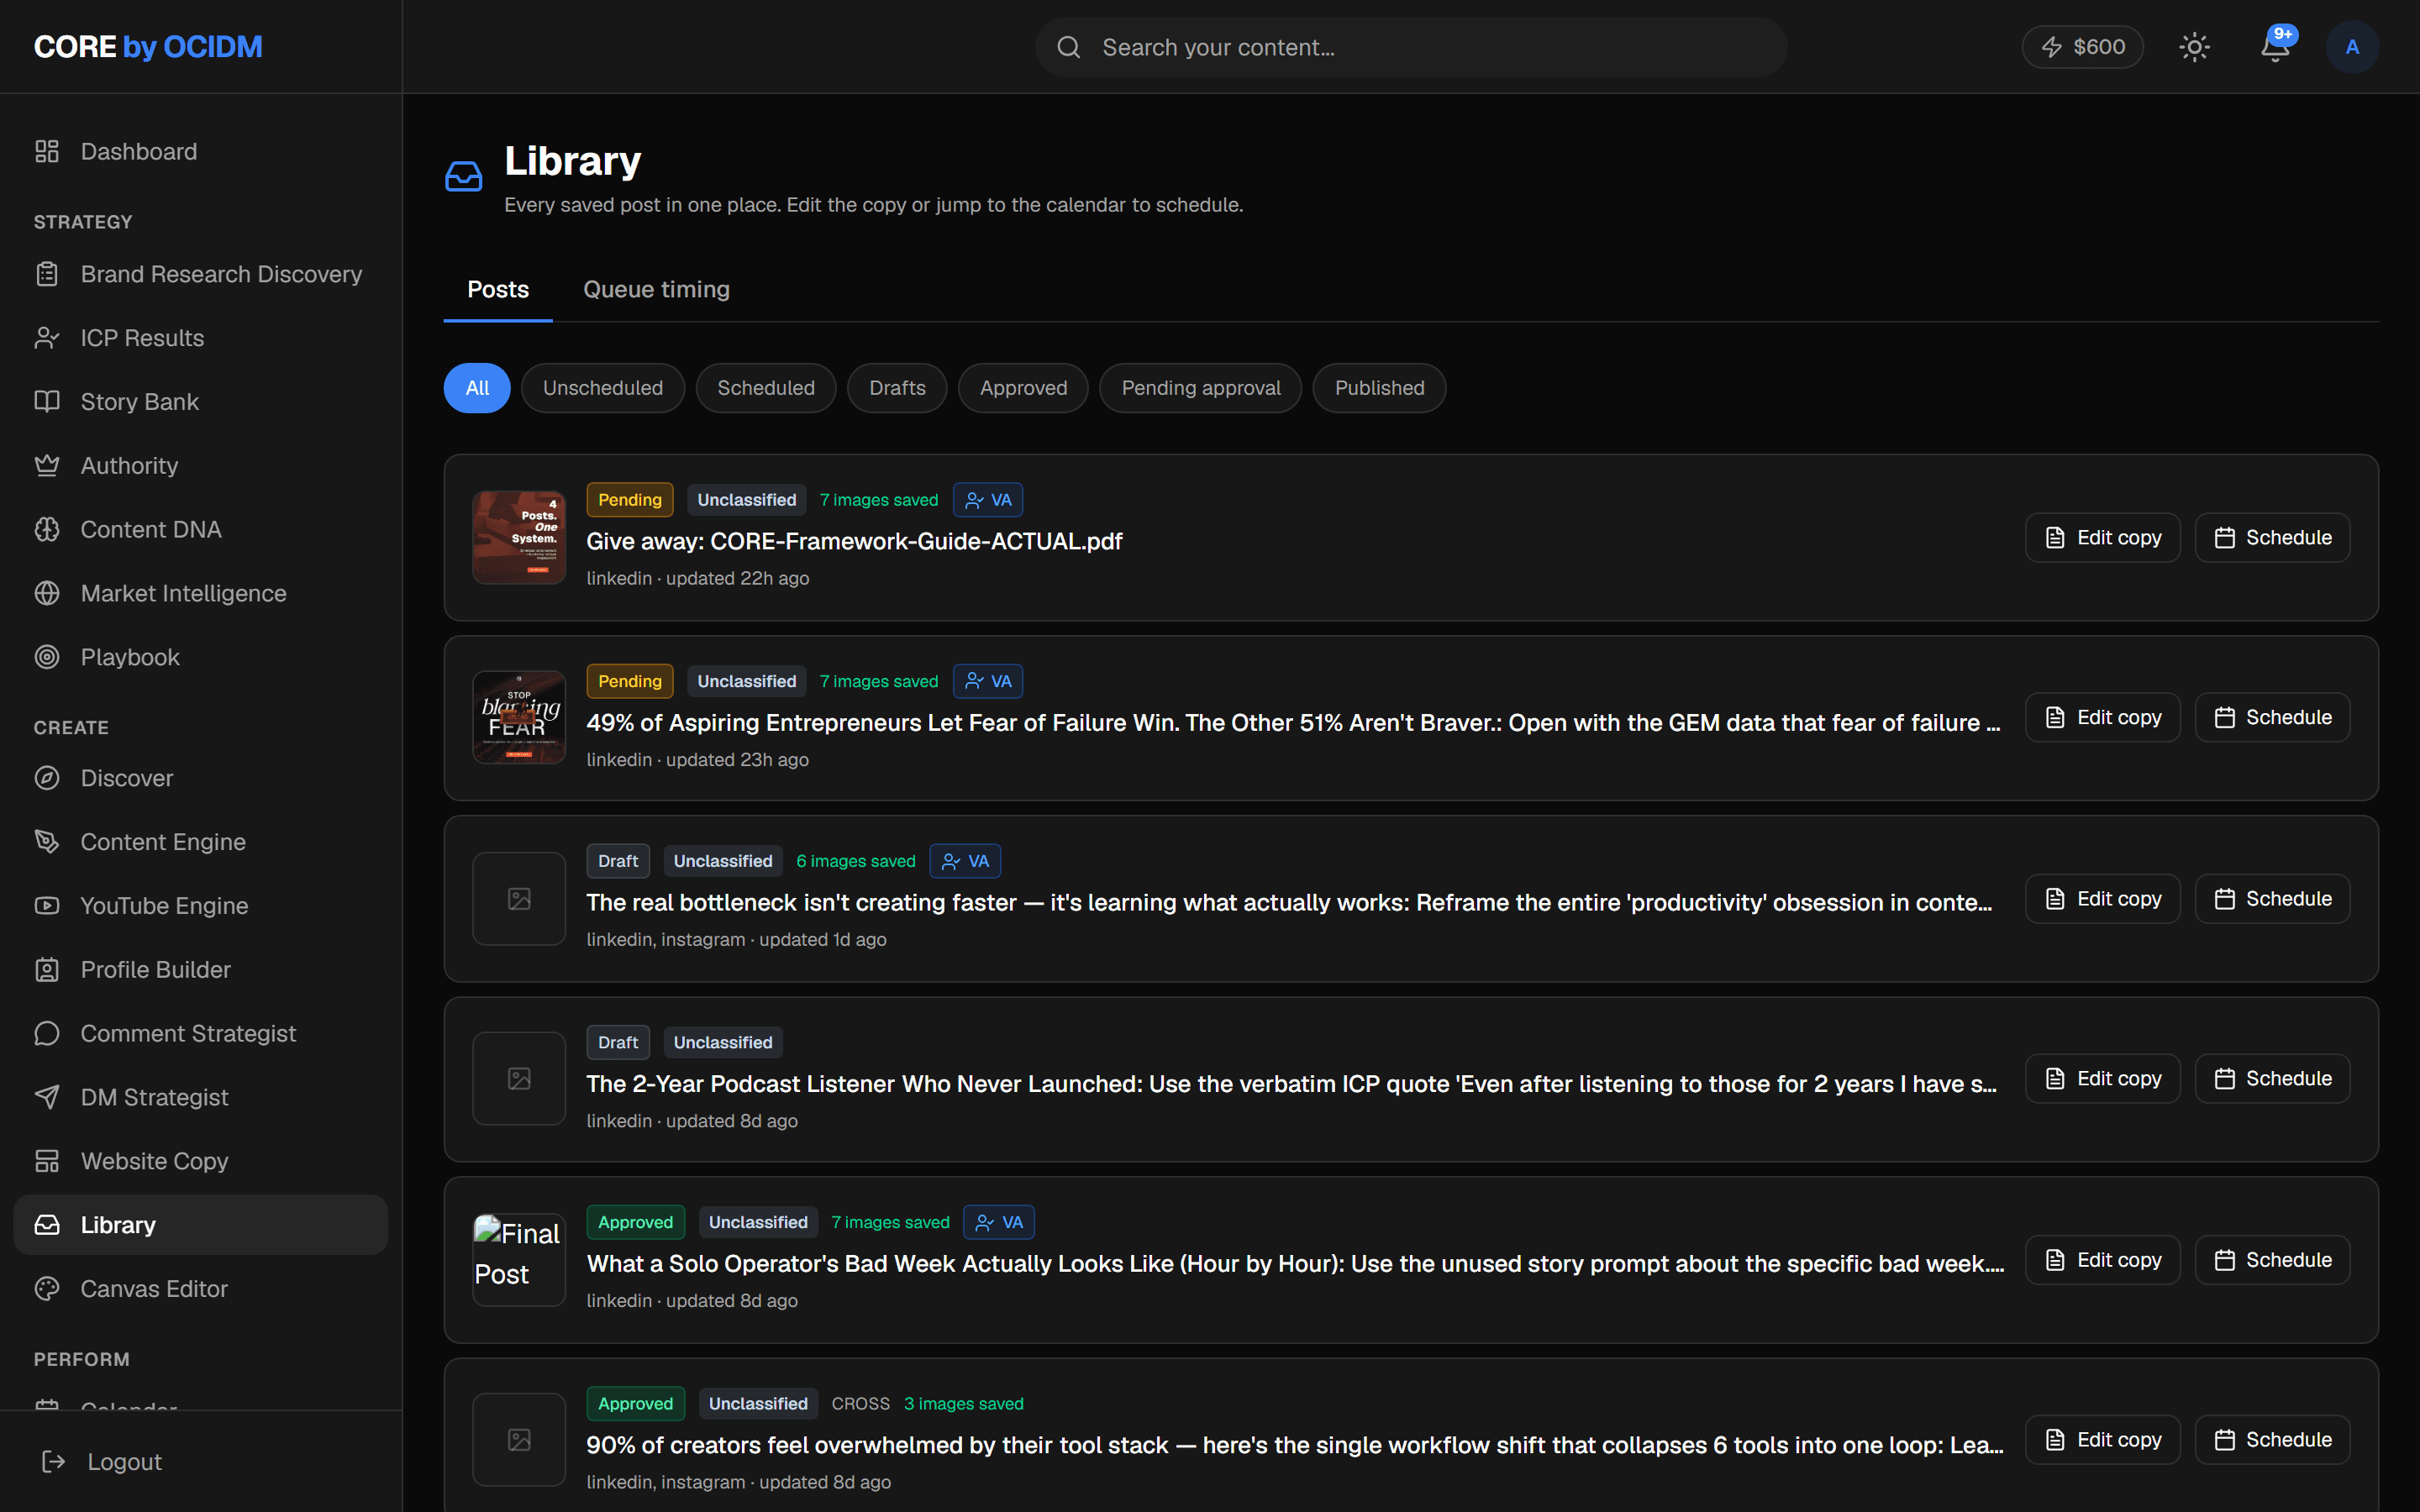Click the Website Copy layout icon
Image resolution: width=2420 pixels, height=1512 pixels.
(x=47, y=1161)
